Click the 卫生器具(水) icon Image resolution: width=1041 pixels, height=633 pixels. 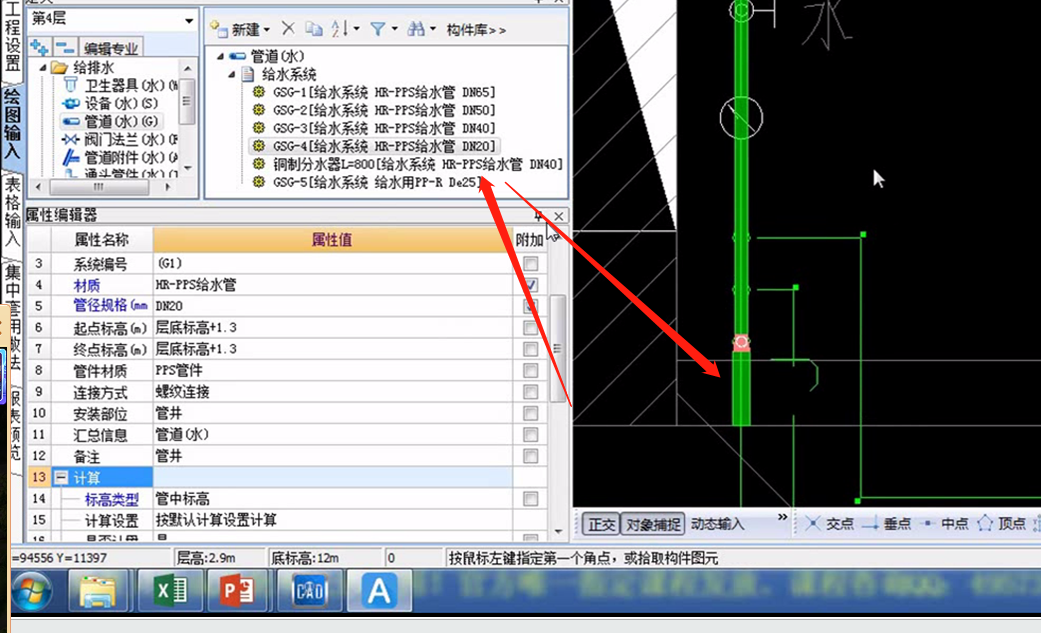coord(70,85)
